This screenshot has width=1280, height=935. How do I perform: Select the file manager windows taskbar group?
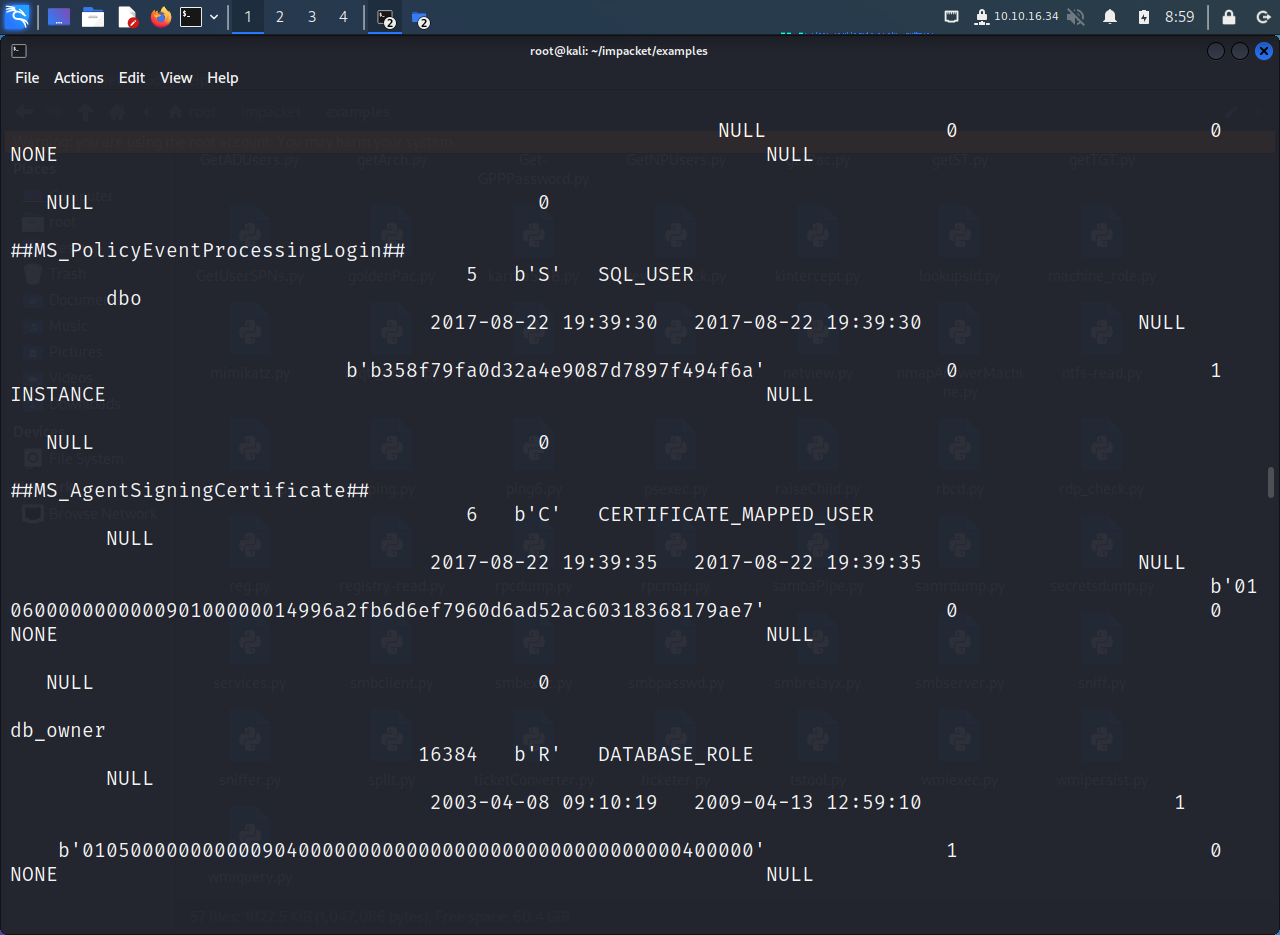coord(420,18)
